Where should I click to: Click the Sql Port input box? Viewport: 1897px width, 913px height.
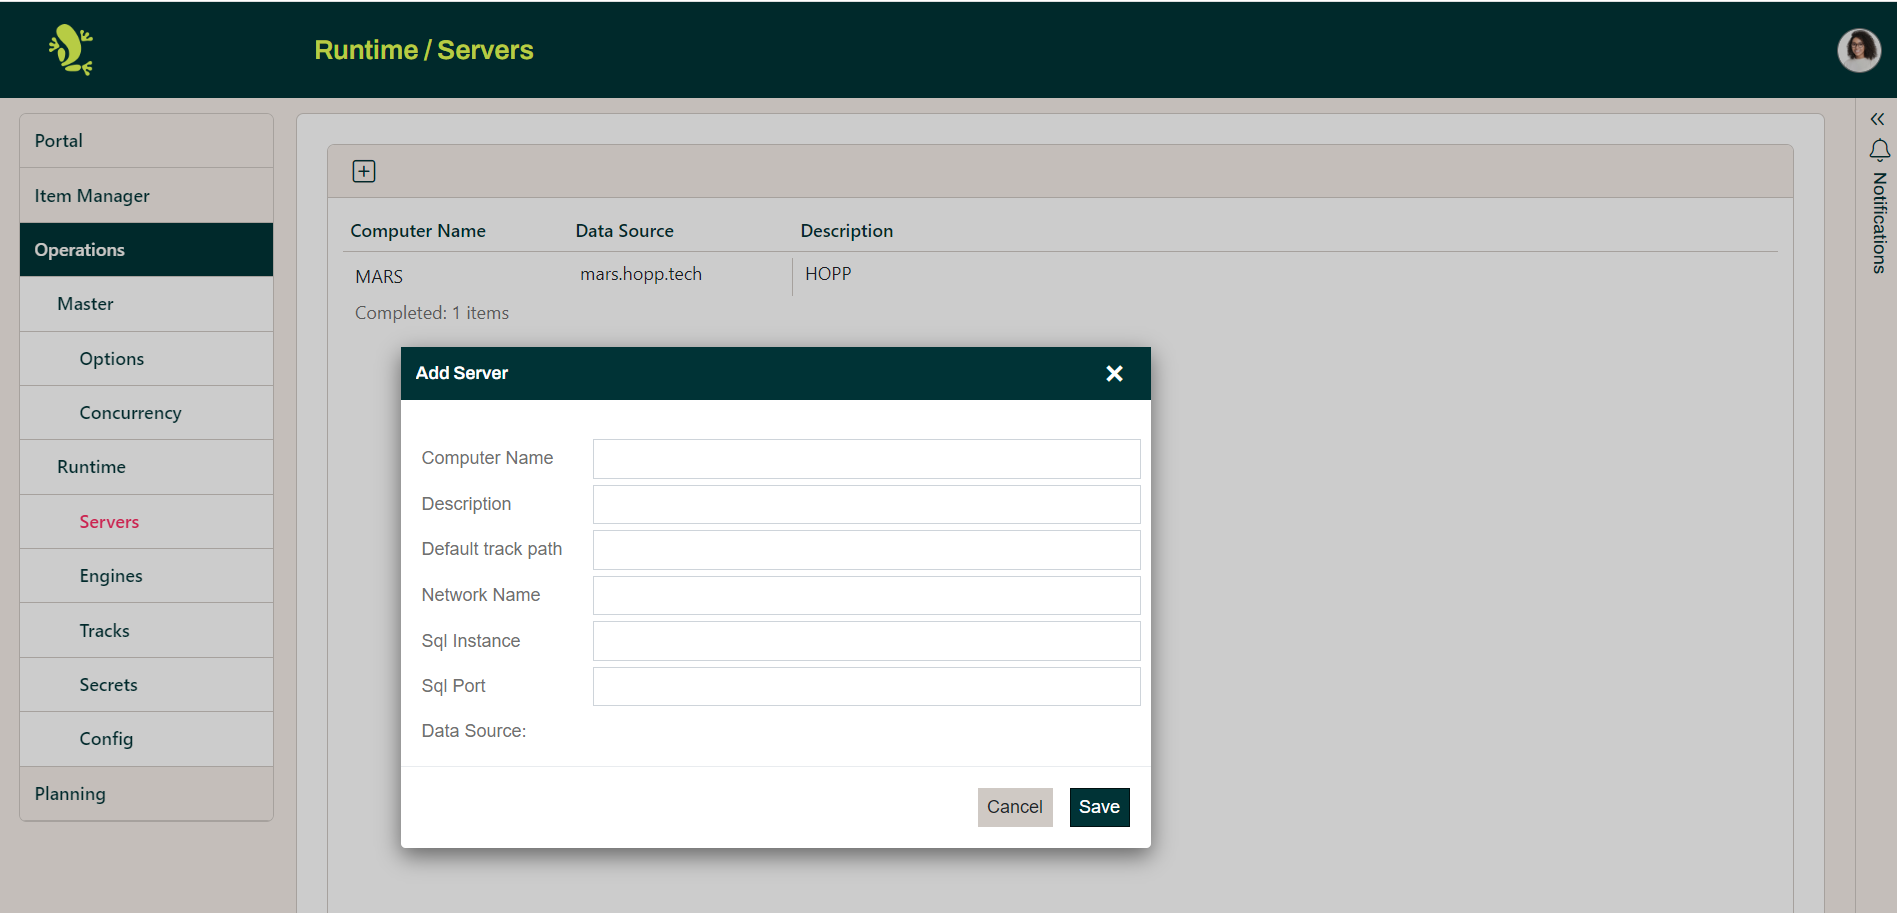(866, 687)
